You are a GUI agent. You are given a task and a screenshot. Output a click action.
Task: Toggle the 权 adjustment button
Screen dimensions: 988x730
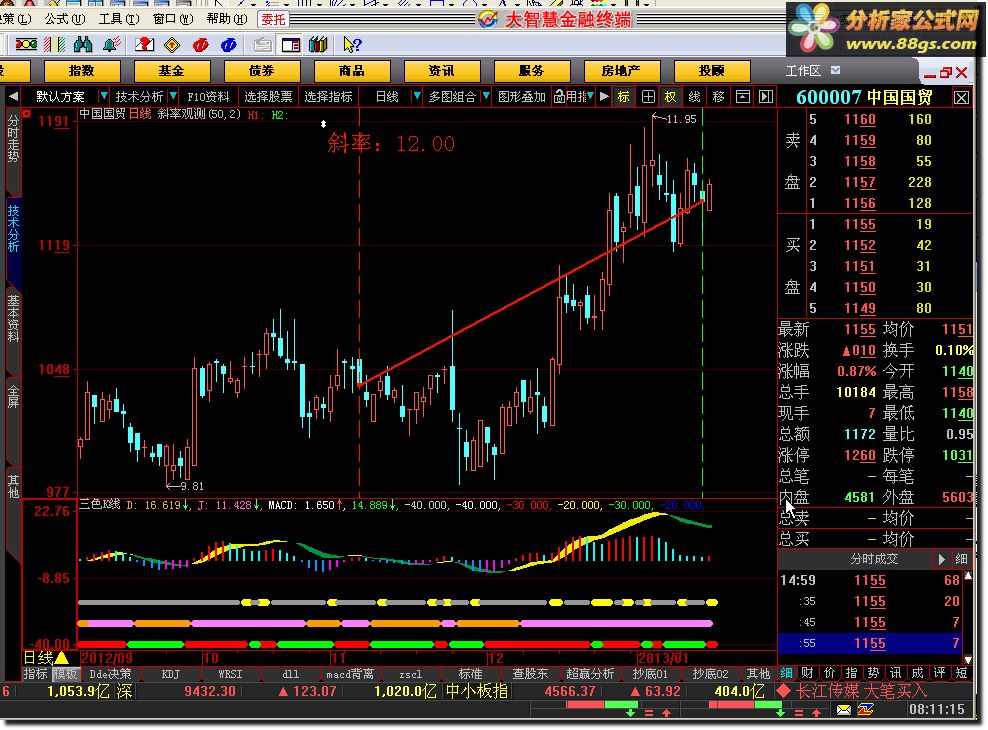pos(670,96)
